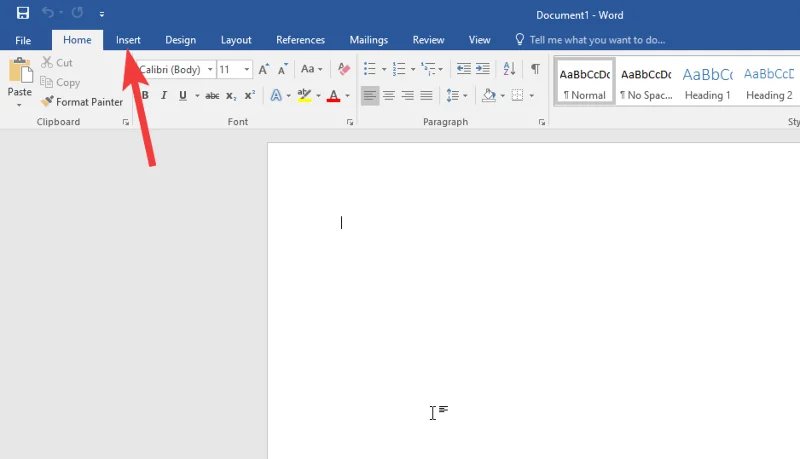Viewport: 800px width, 459px height.
Task: Toggle Bold formatting
Action: pyautogui.click(x=145, y=96)
